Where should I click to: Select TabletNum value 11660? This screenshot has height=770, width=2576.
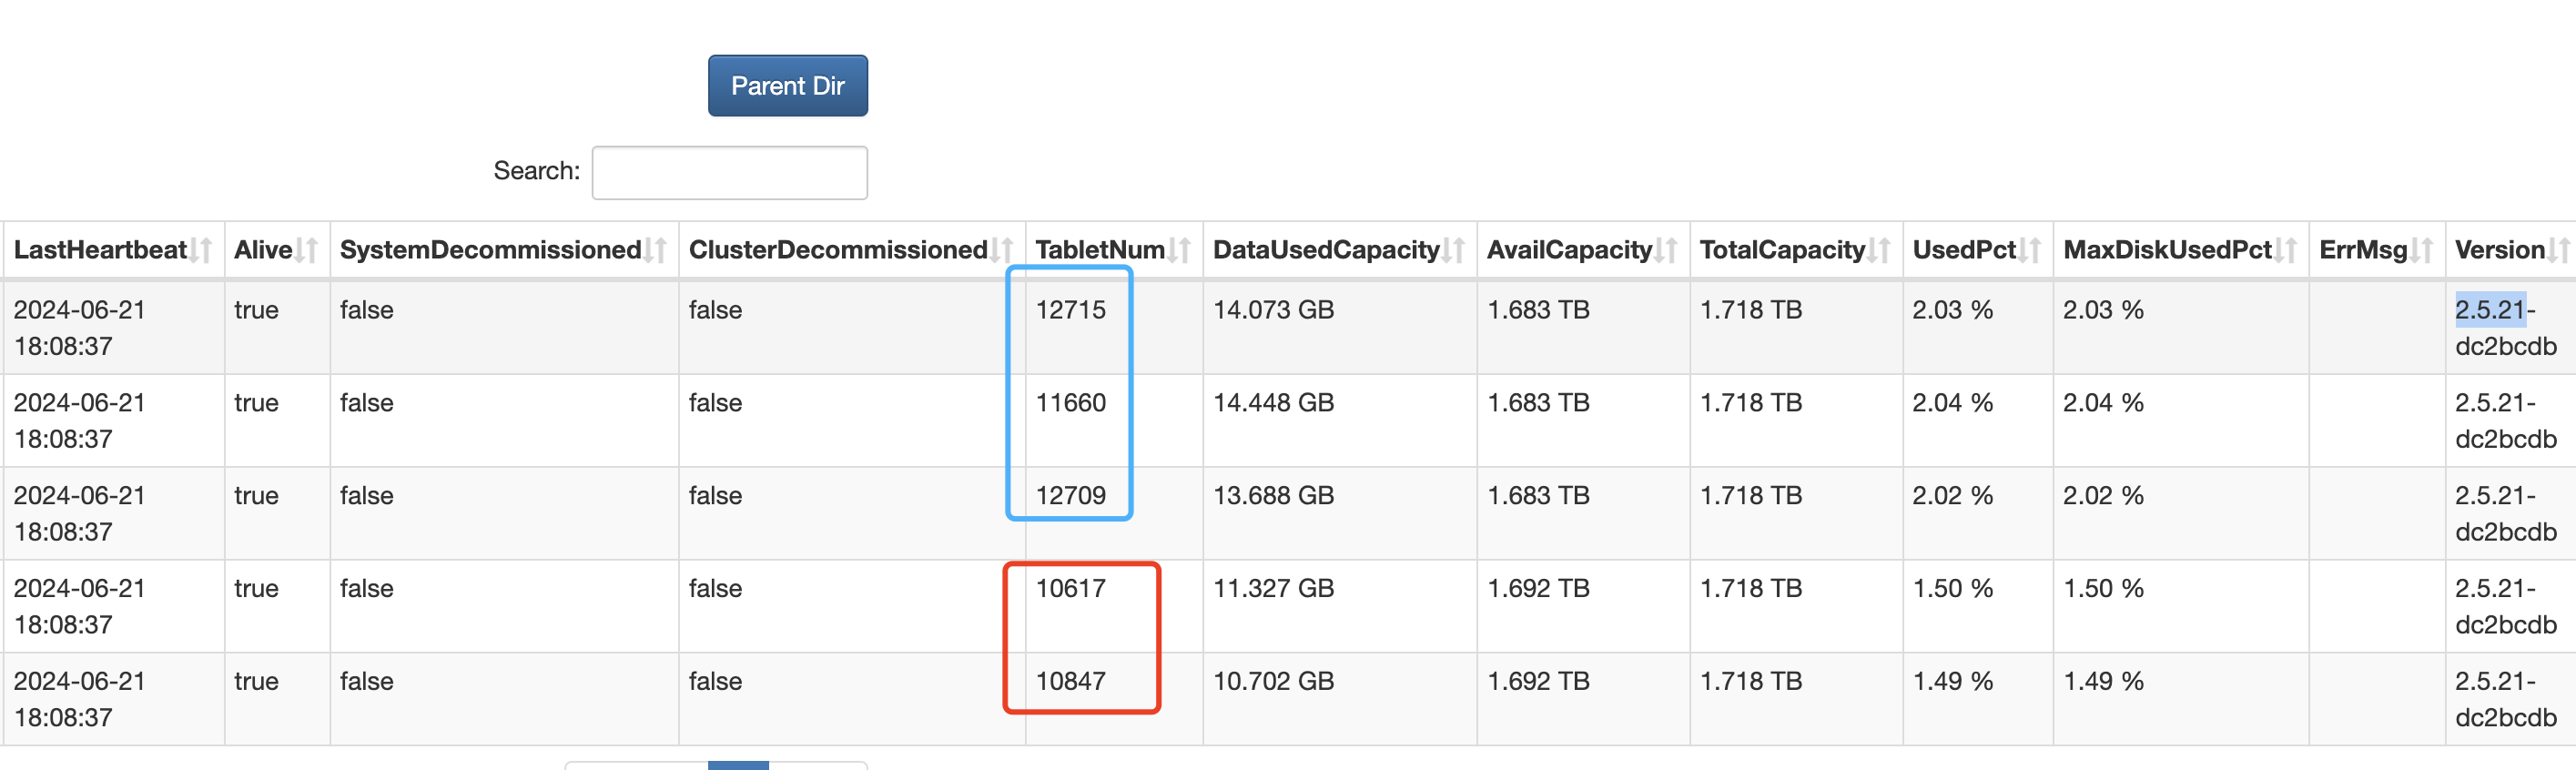point(1070,403)
